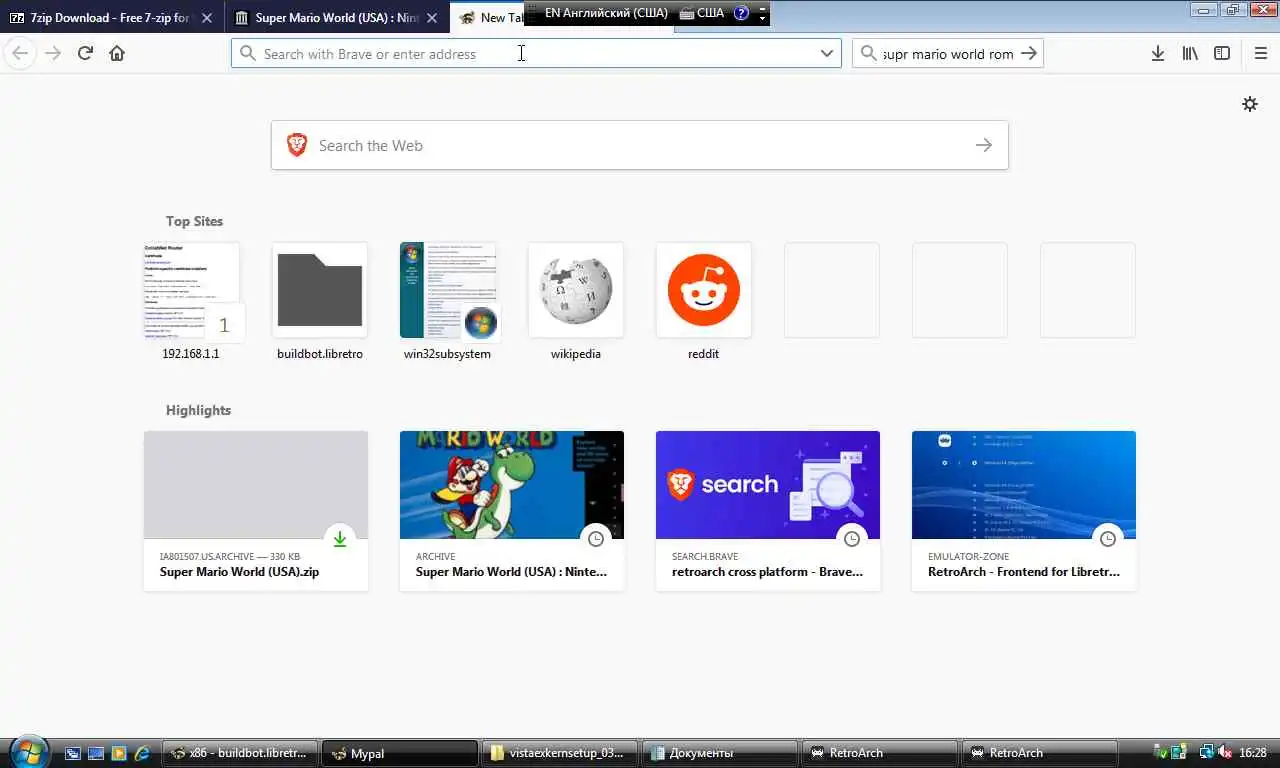
Task: Click the volume icon in system tray
Action: (x=1225, y=753)
